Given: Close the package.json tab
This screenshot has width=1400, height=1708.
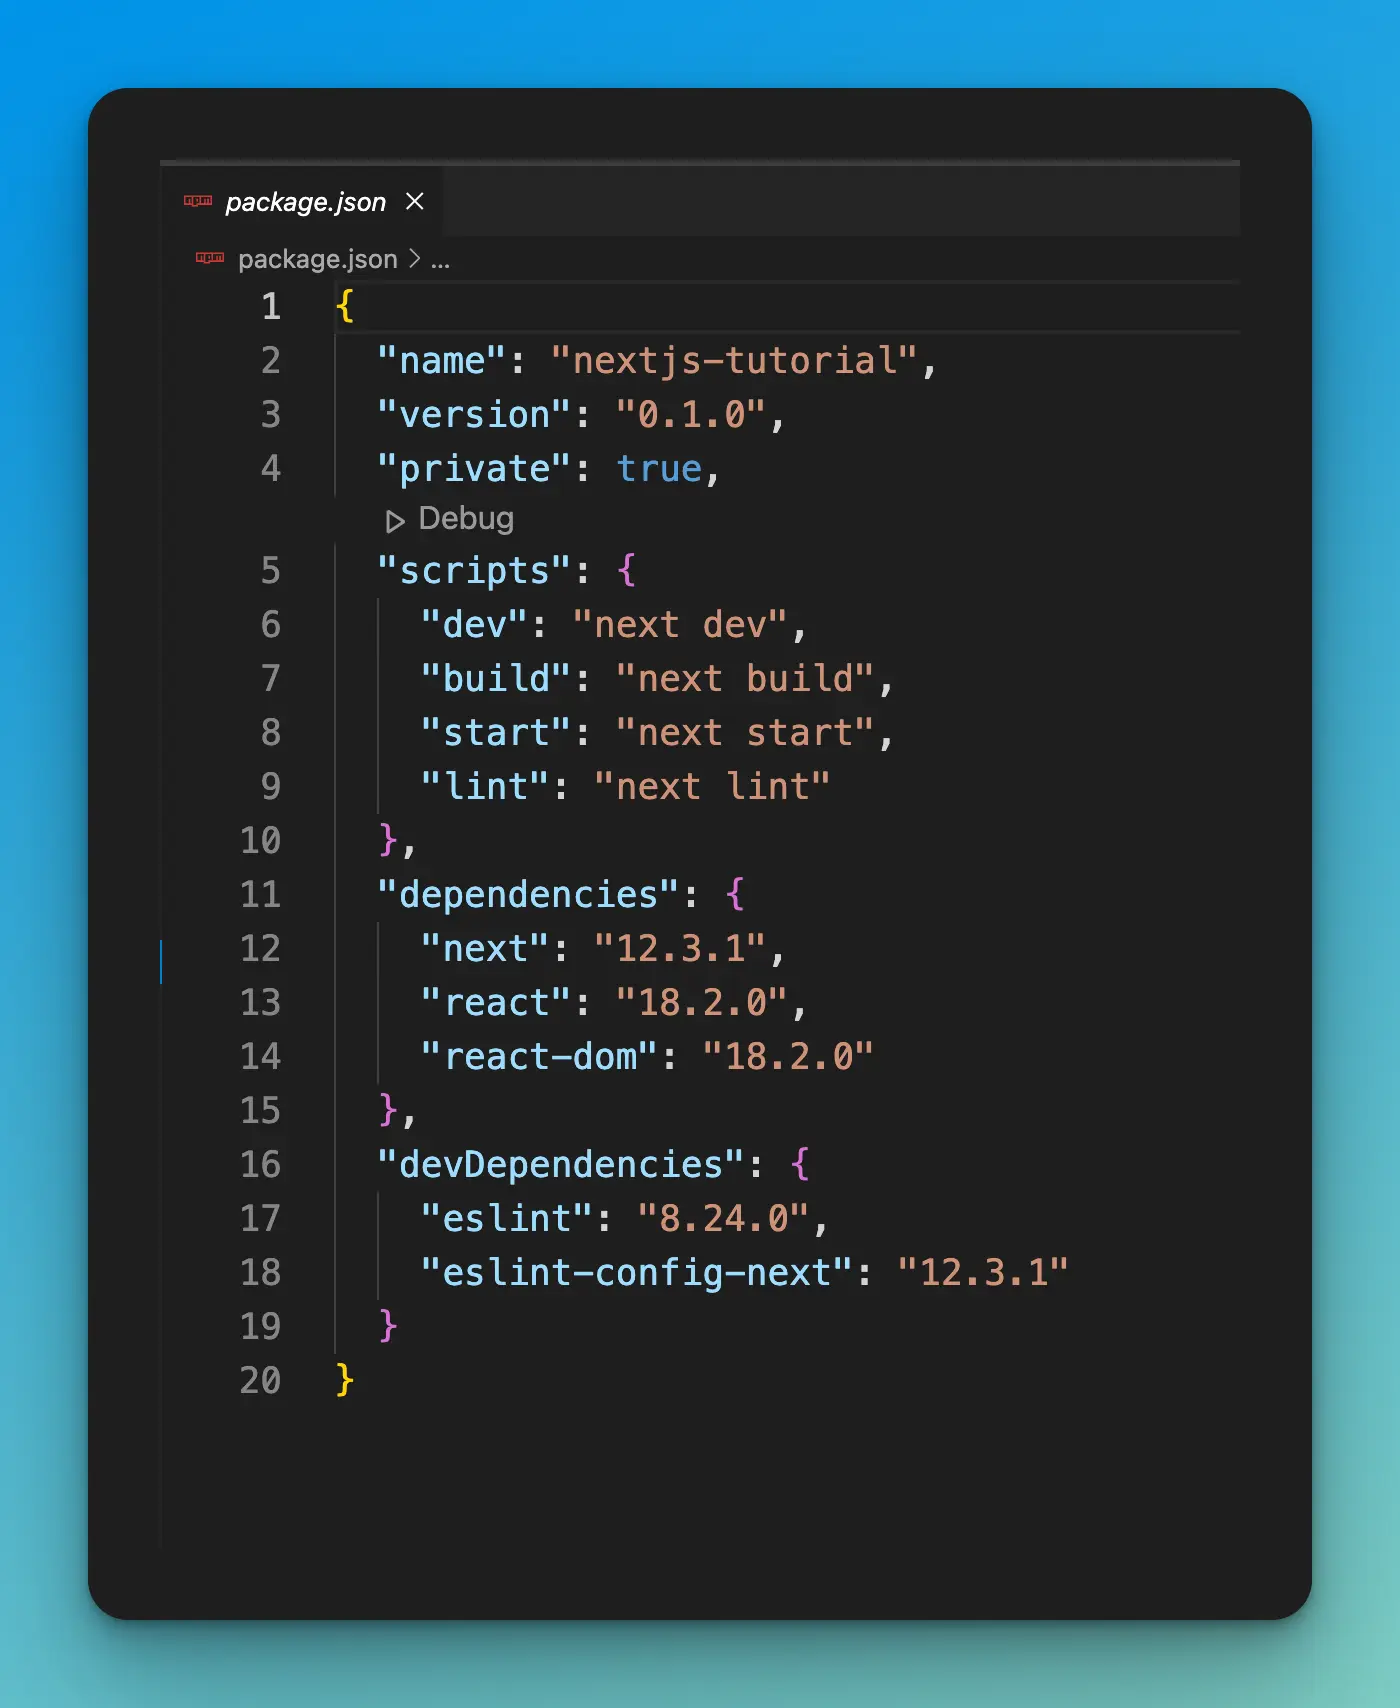Looking at the screenshot, I should [415, 202].
